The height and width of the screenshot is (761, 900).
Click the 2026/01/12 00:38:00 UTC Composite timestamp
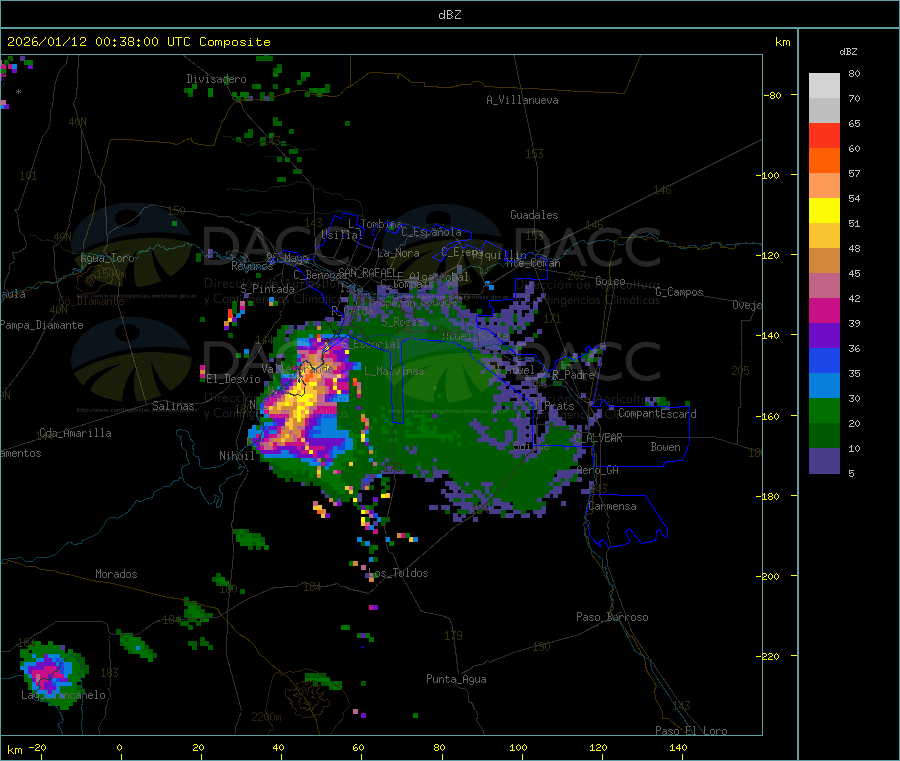click(138, 42)
